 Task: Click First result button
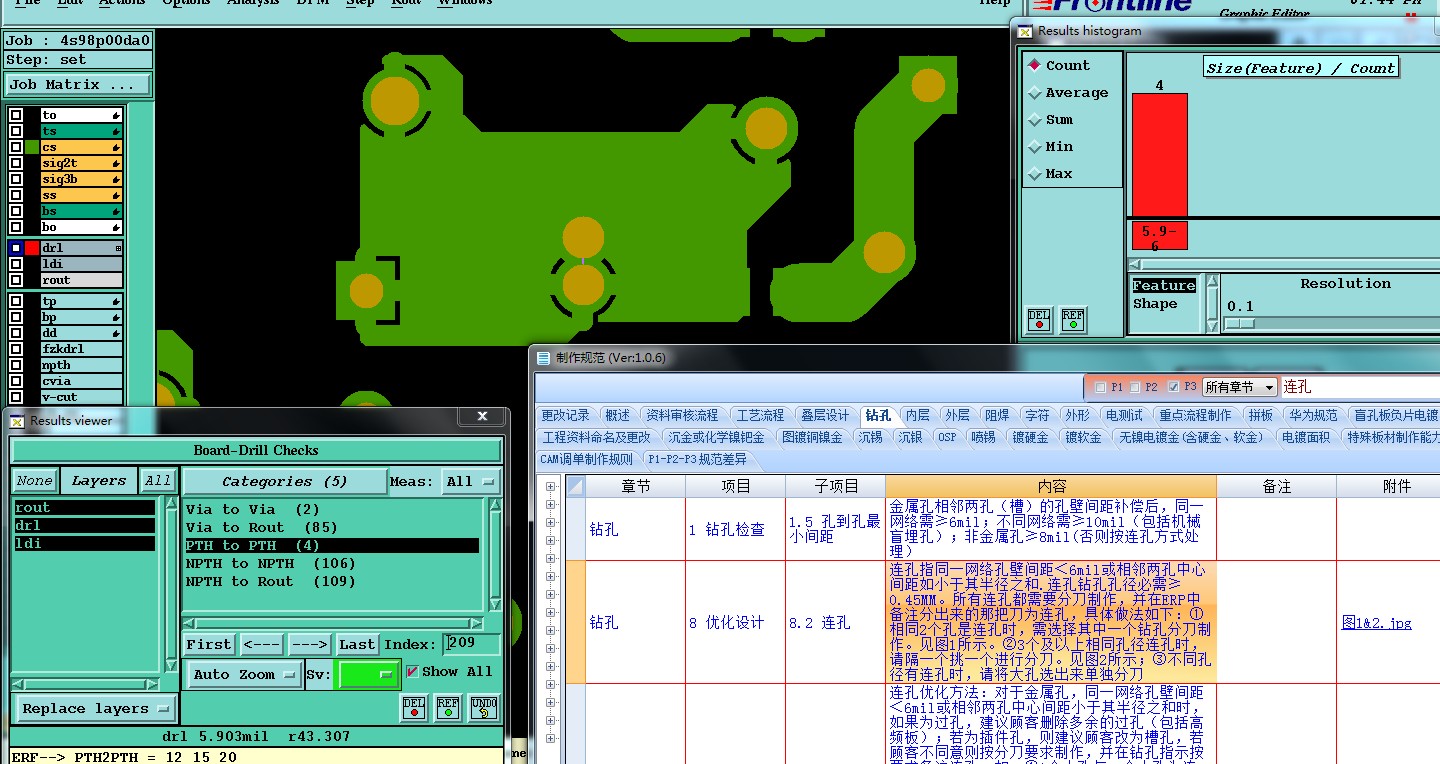pos(209,645)
